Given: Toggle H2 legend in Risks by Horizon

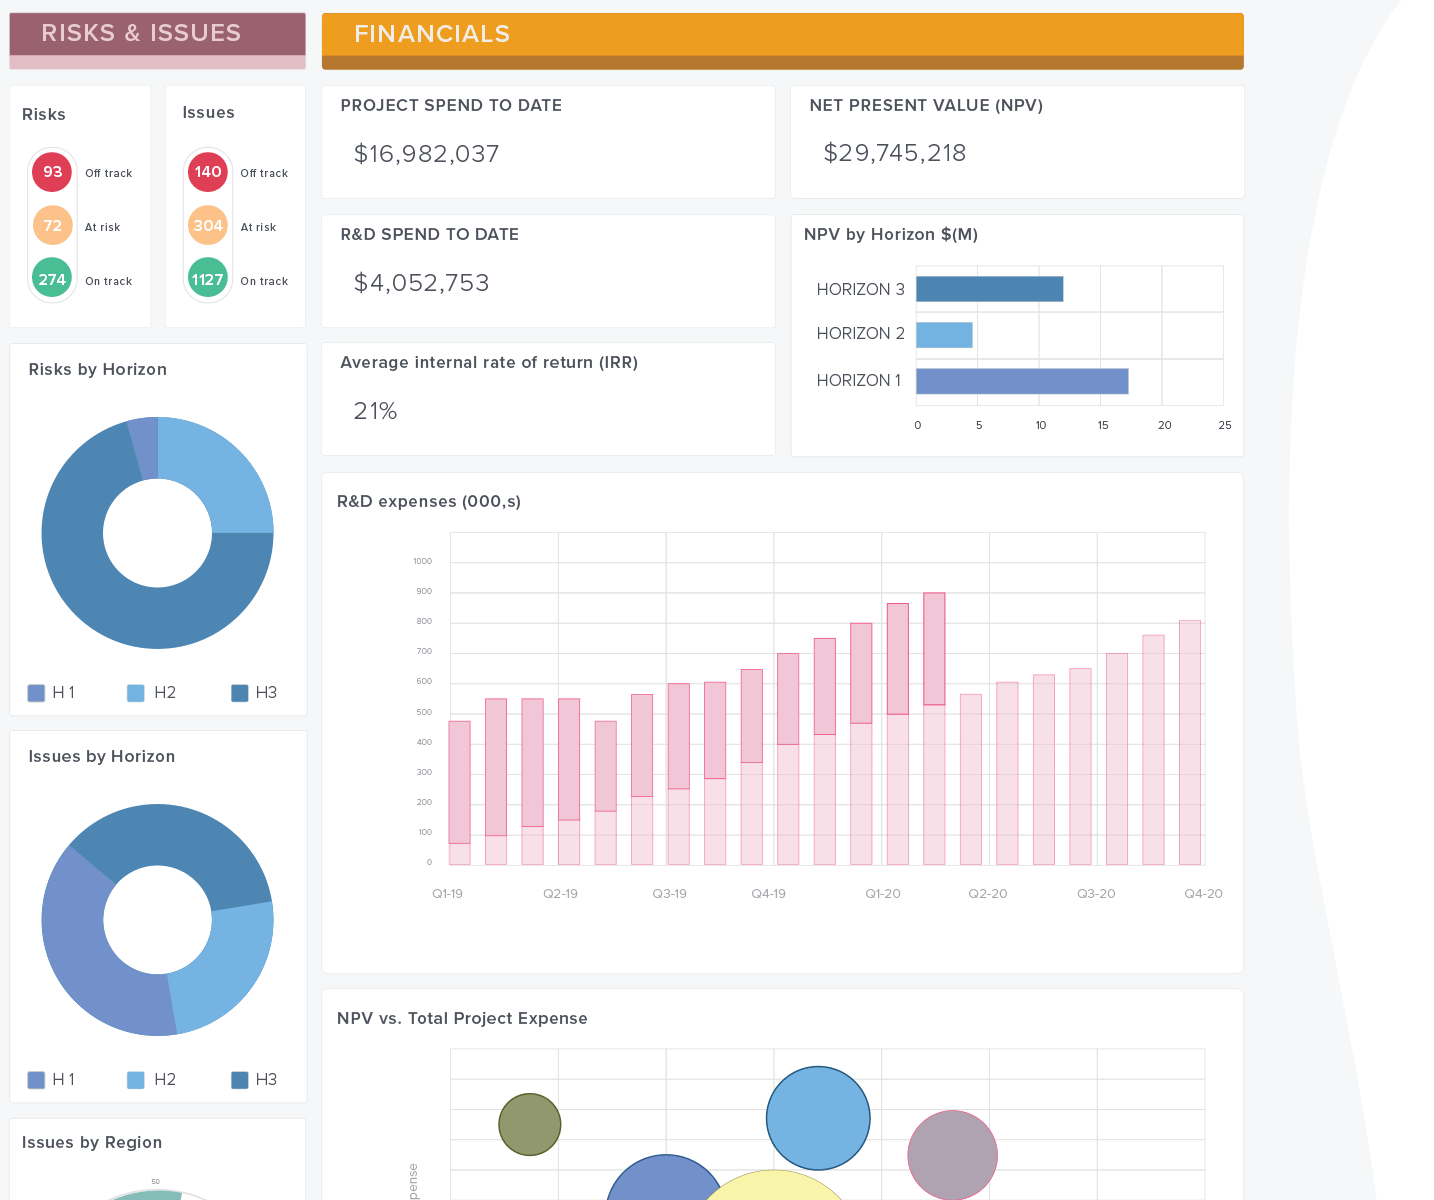Looking at the screenshot, I should pyautogui.click(x=152, y=693).
